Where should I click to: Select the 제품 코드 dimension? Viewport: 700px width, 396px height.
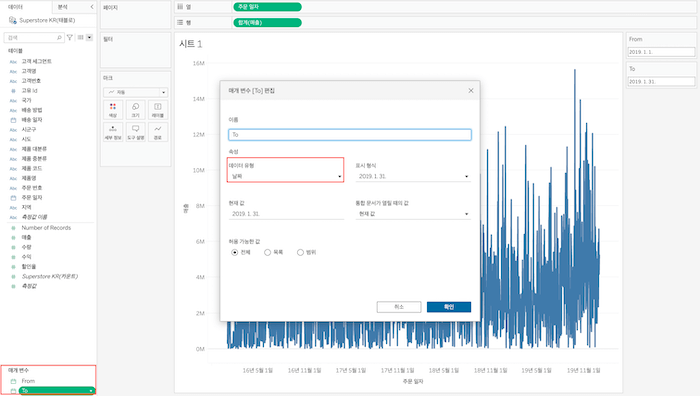pyautogui.click(x=32, y=168)
